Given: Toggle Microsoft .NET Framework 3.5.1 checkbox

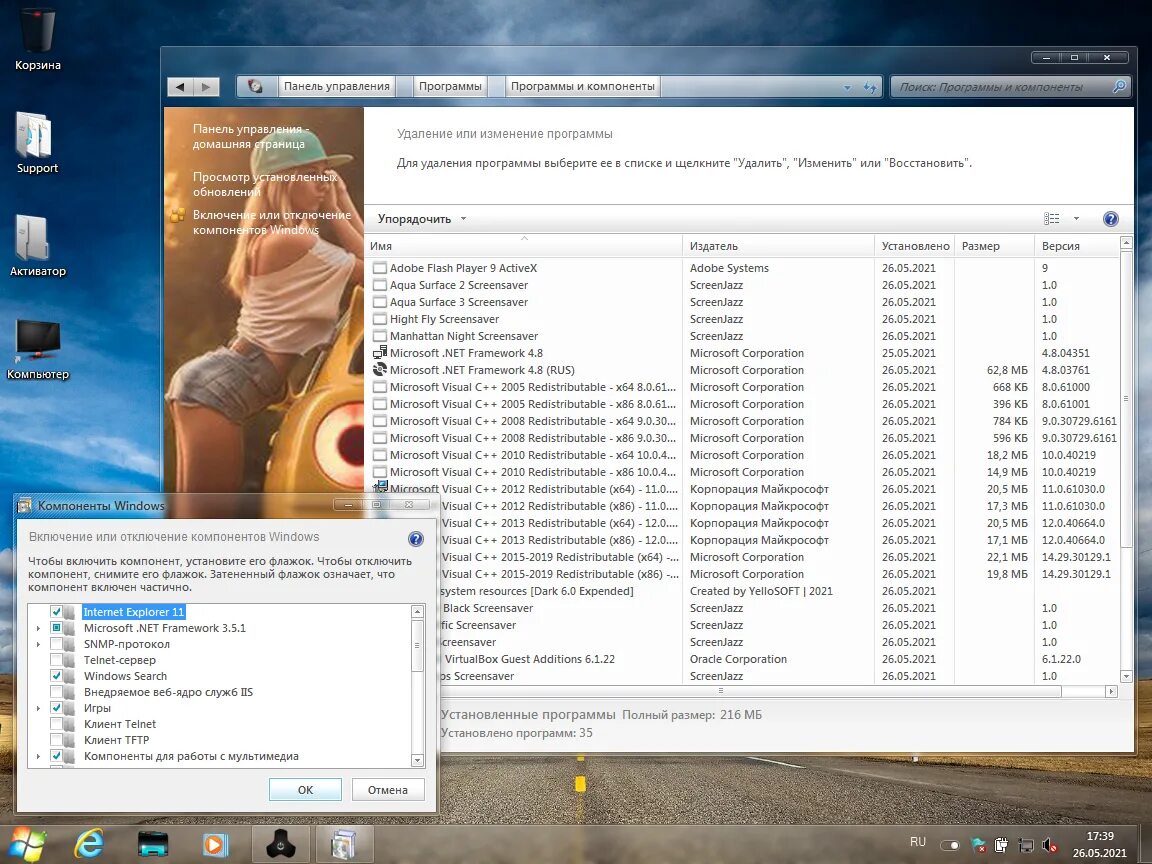Looking at the screenshot, I should tap(56, 627).
